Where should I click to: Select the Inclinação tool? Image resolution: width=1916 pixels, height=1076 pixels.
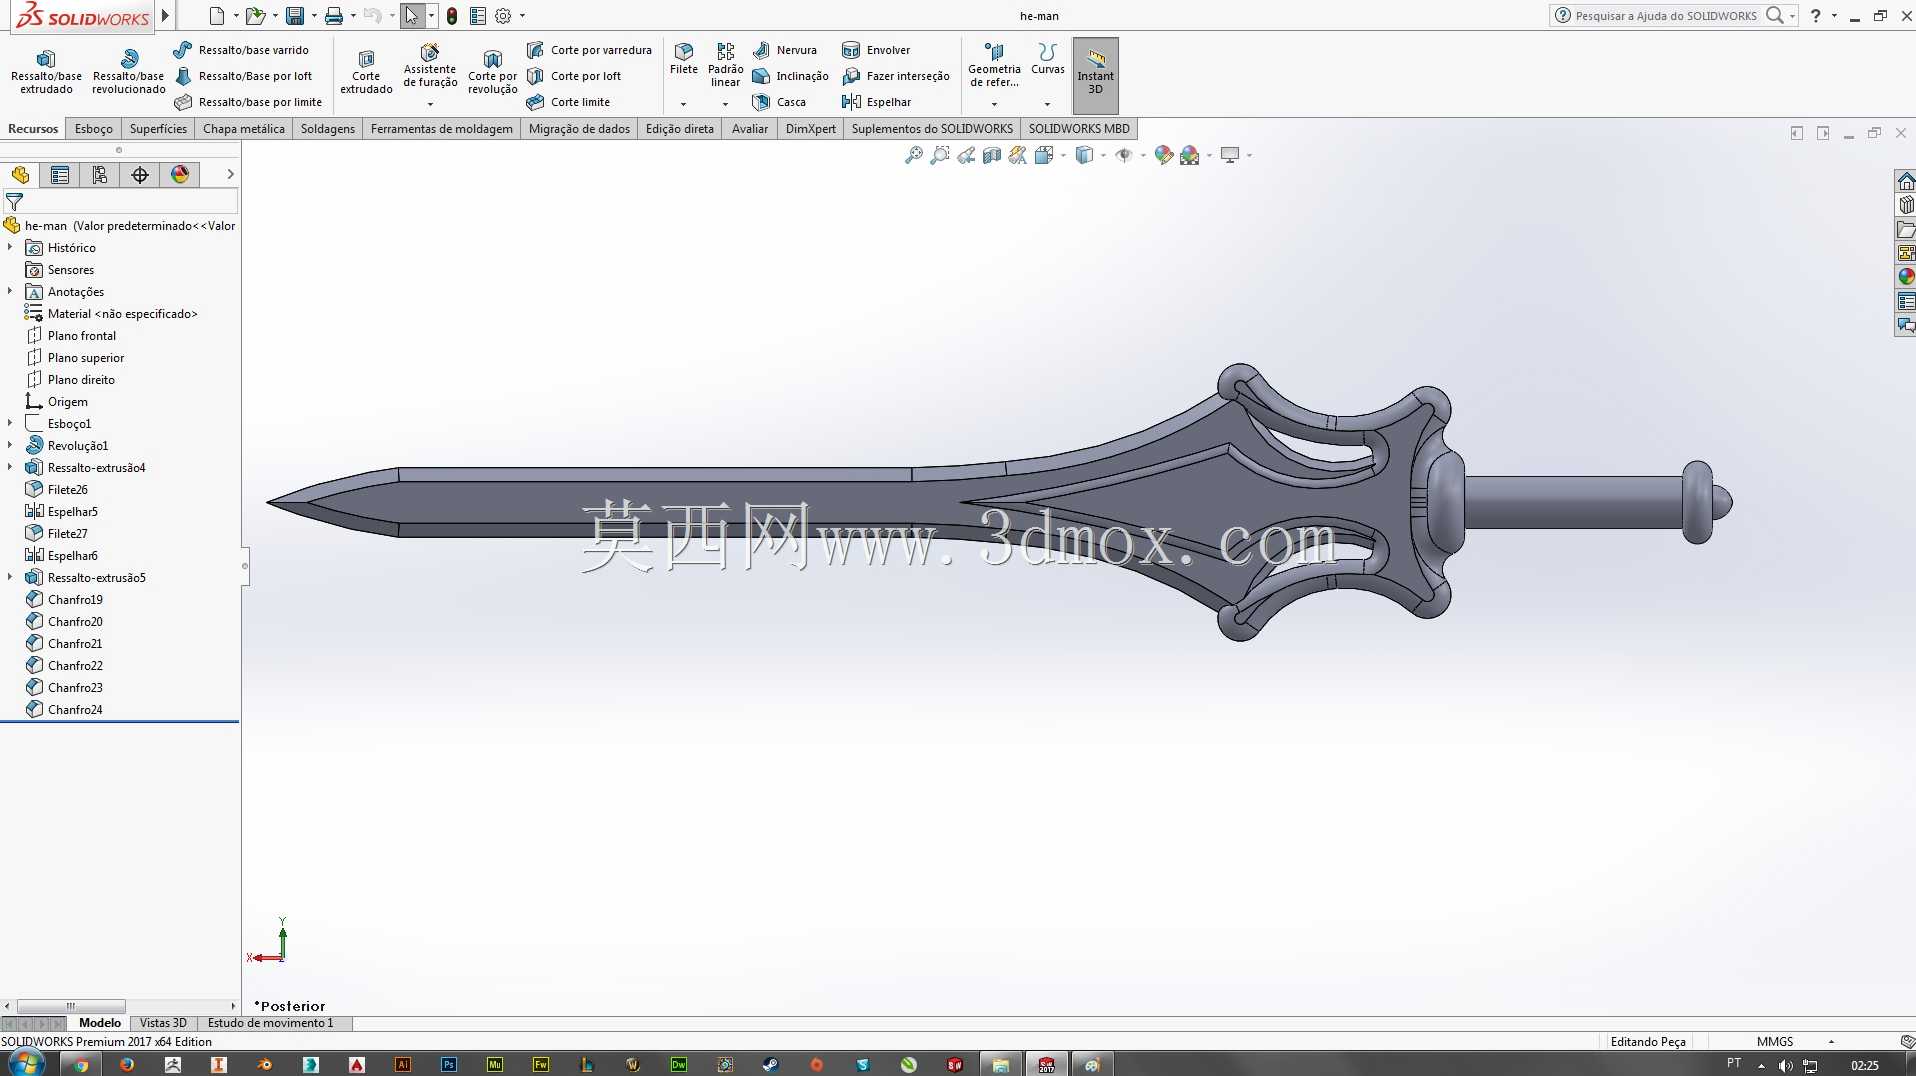[x=790, y=76]
